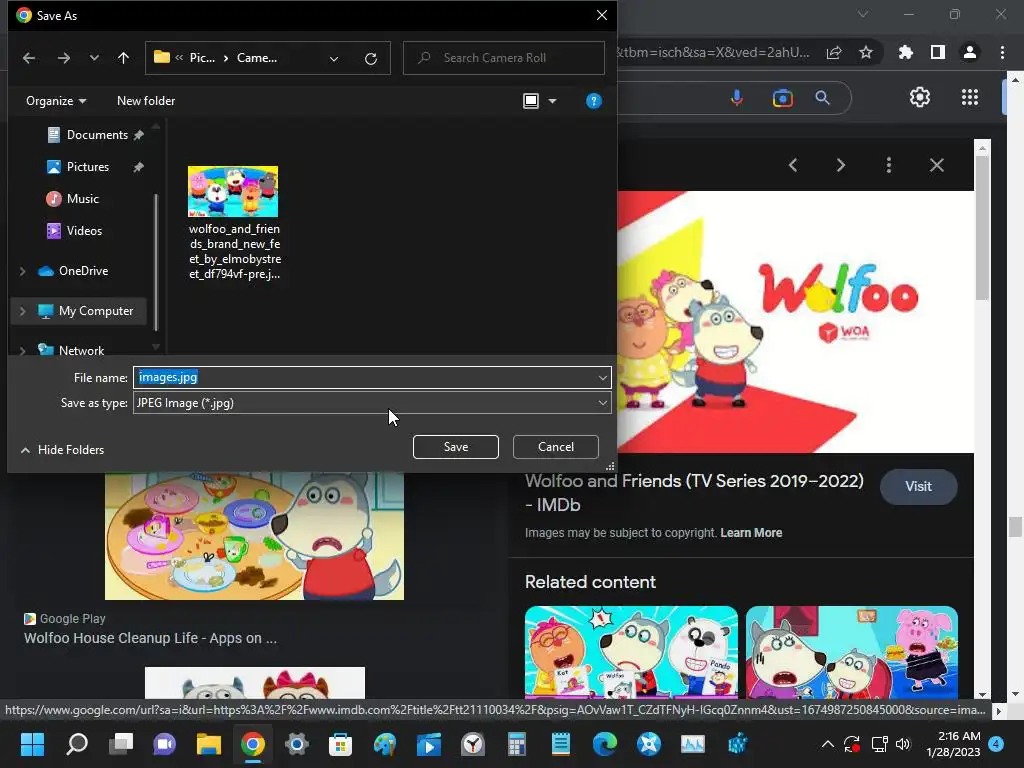1024x768 pixels.
Task: Change the view layout icon
Action: pos(531,101)
